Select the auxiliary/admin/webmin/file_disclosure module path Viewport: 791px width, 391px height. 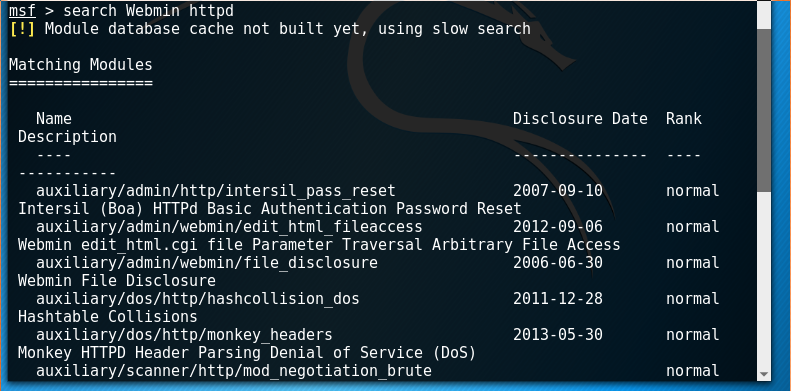(x=207, y=263)
